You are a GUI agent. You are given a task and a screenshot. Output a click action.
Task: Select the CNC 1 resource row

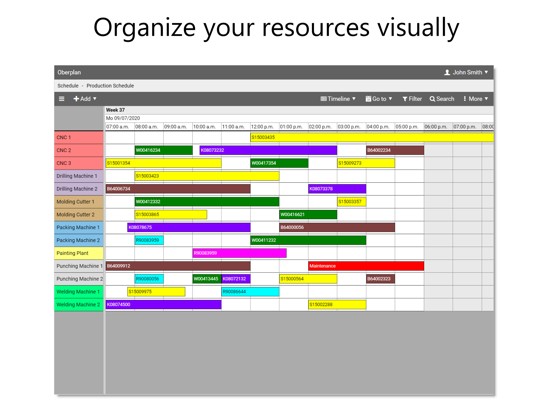pos(79,137)
